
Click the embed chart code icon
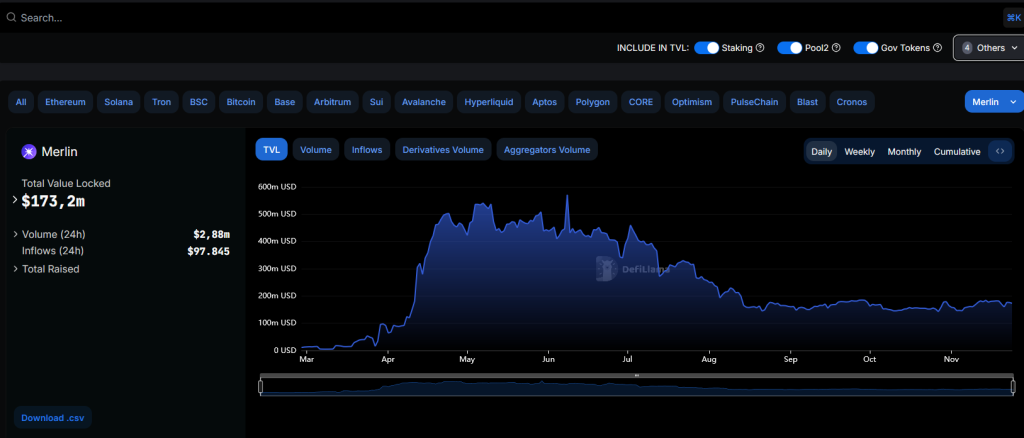999,151
